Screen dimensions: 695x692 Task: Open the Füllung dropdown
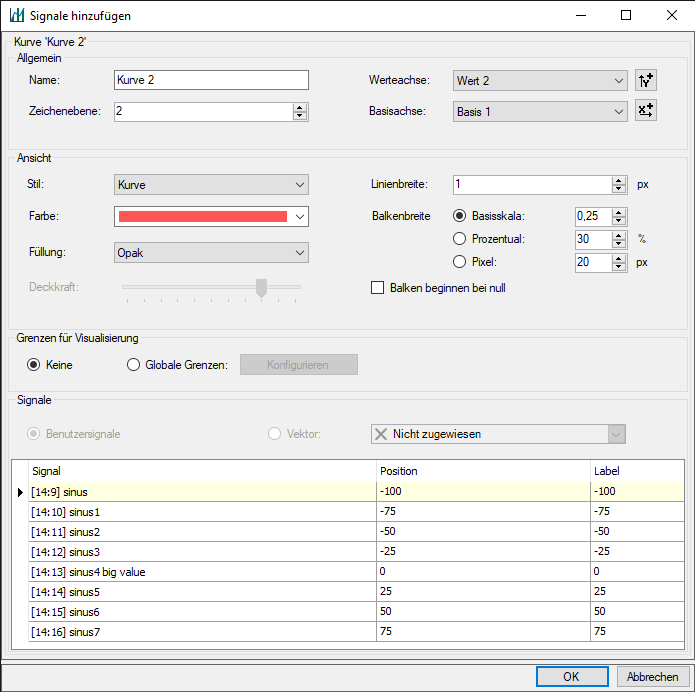[x=211, y=253]
